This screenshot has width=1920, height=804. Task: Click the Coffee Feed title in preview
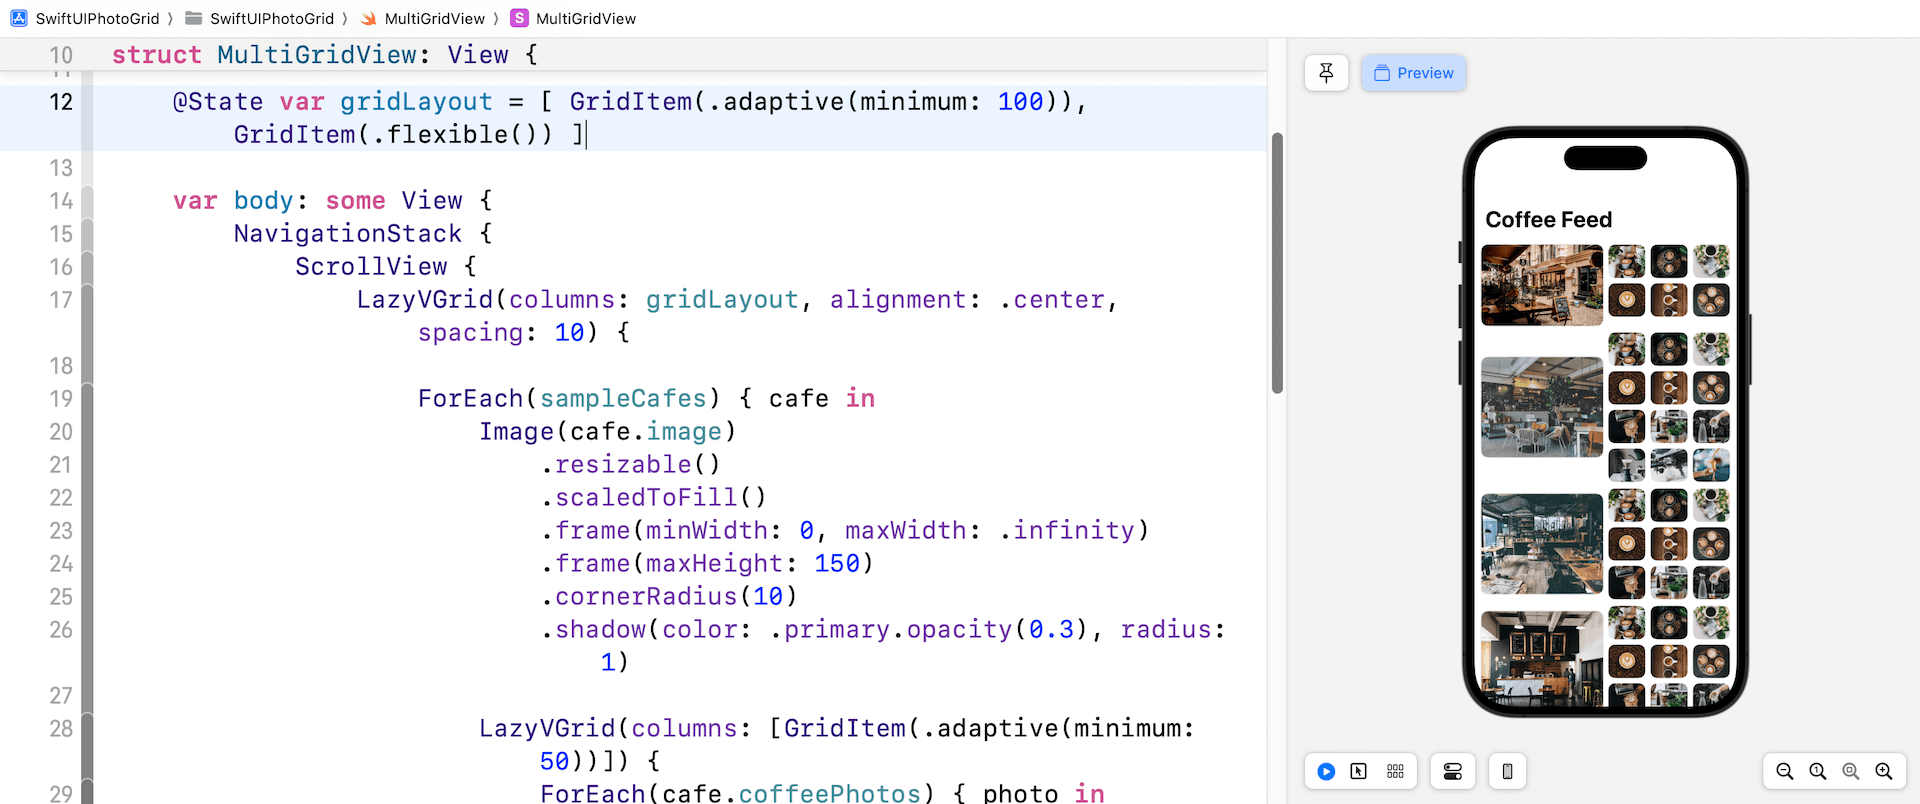tap(1548, 219)
